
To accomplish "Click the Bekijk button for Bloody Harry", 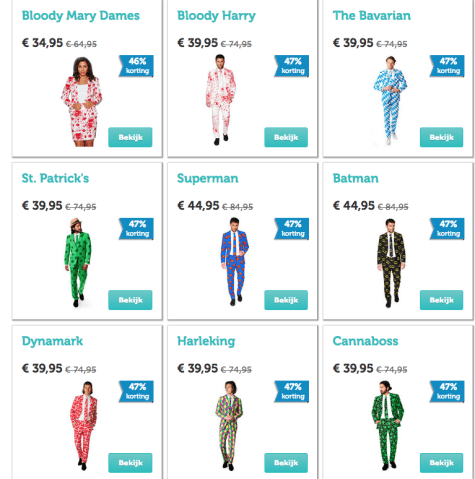I will tap(286, 137).
